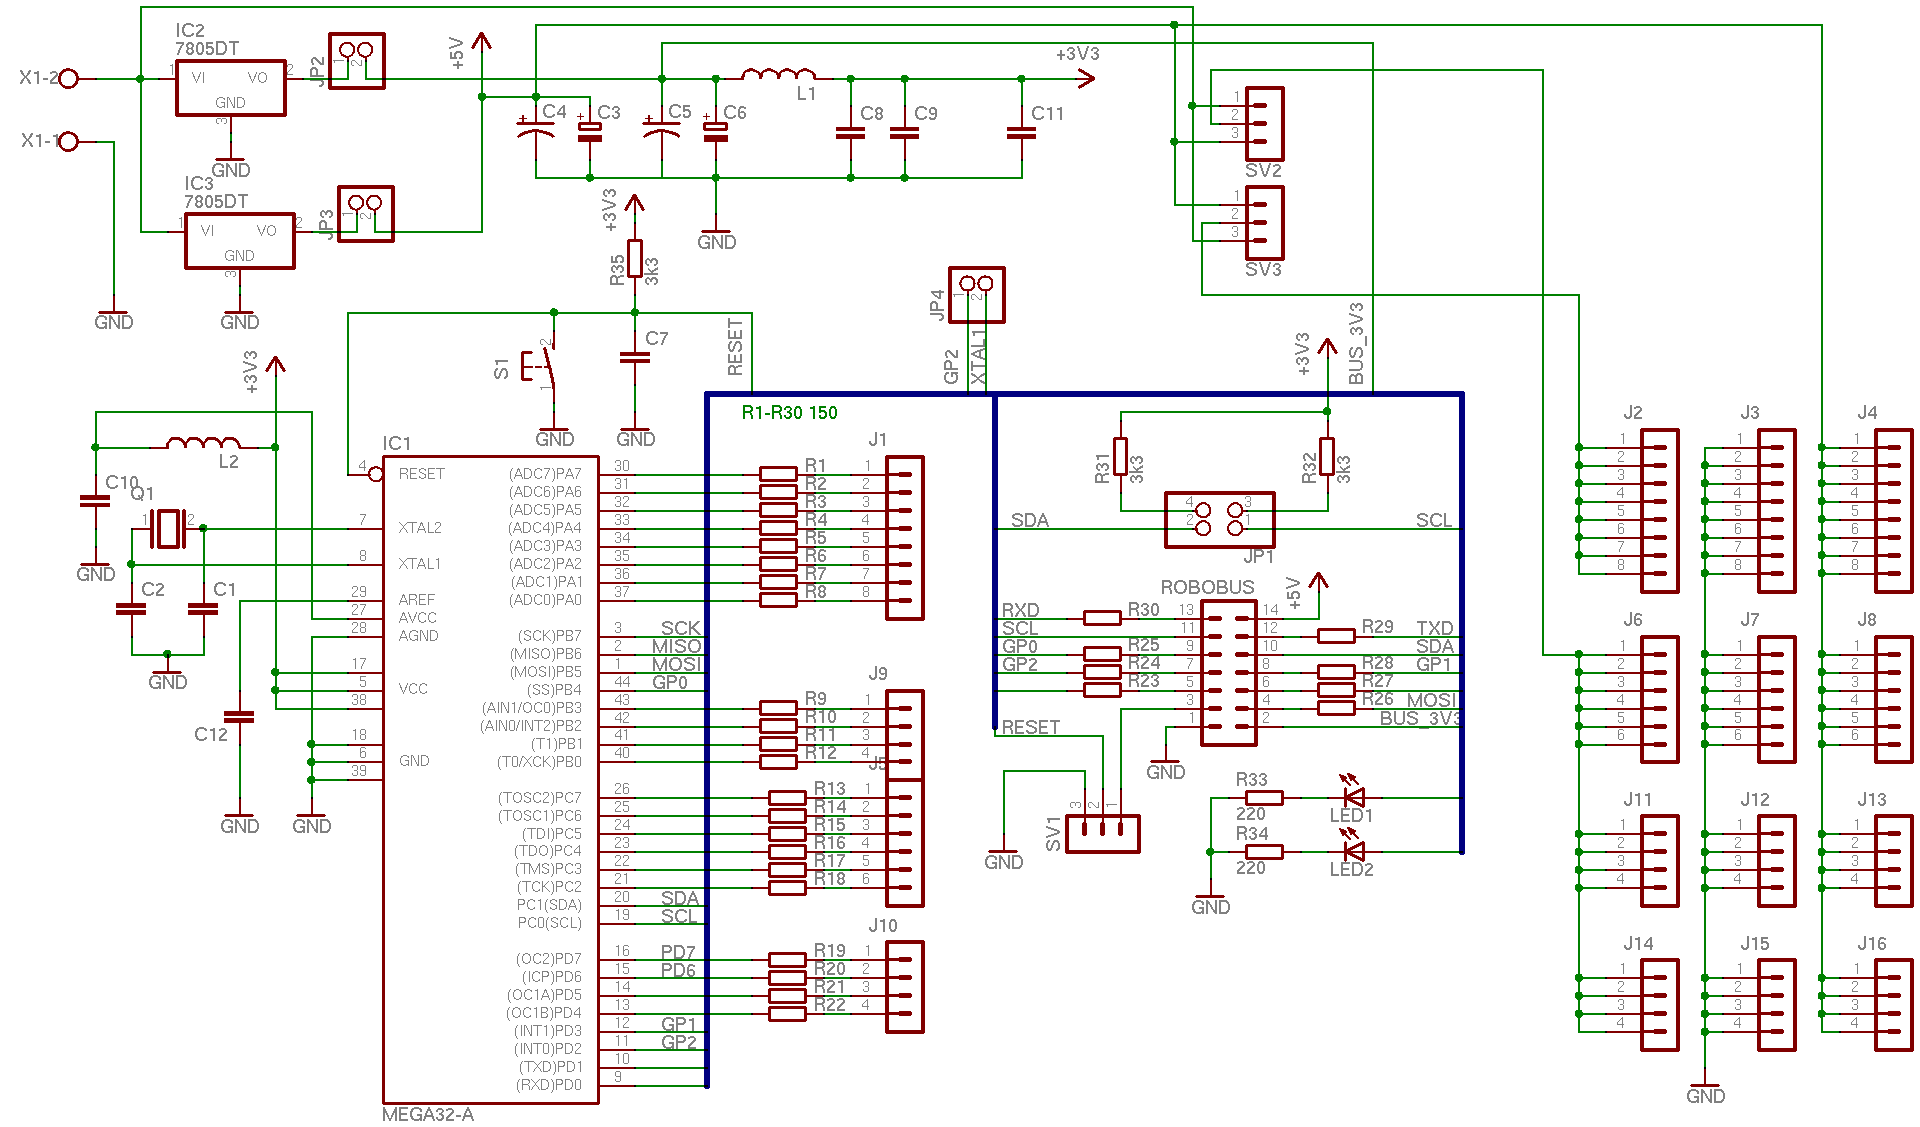Click the SV1 three-pin header
1920x1127 pixels.
click(1102, 833)
